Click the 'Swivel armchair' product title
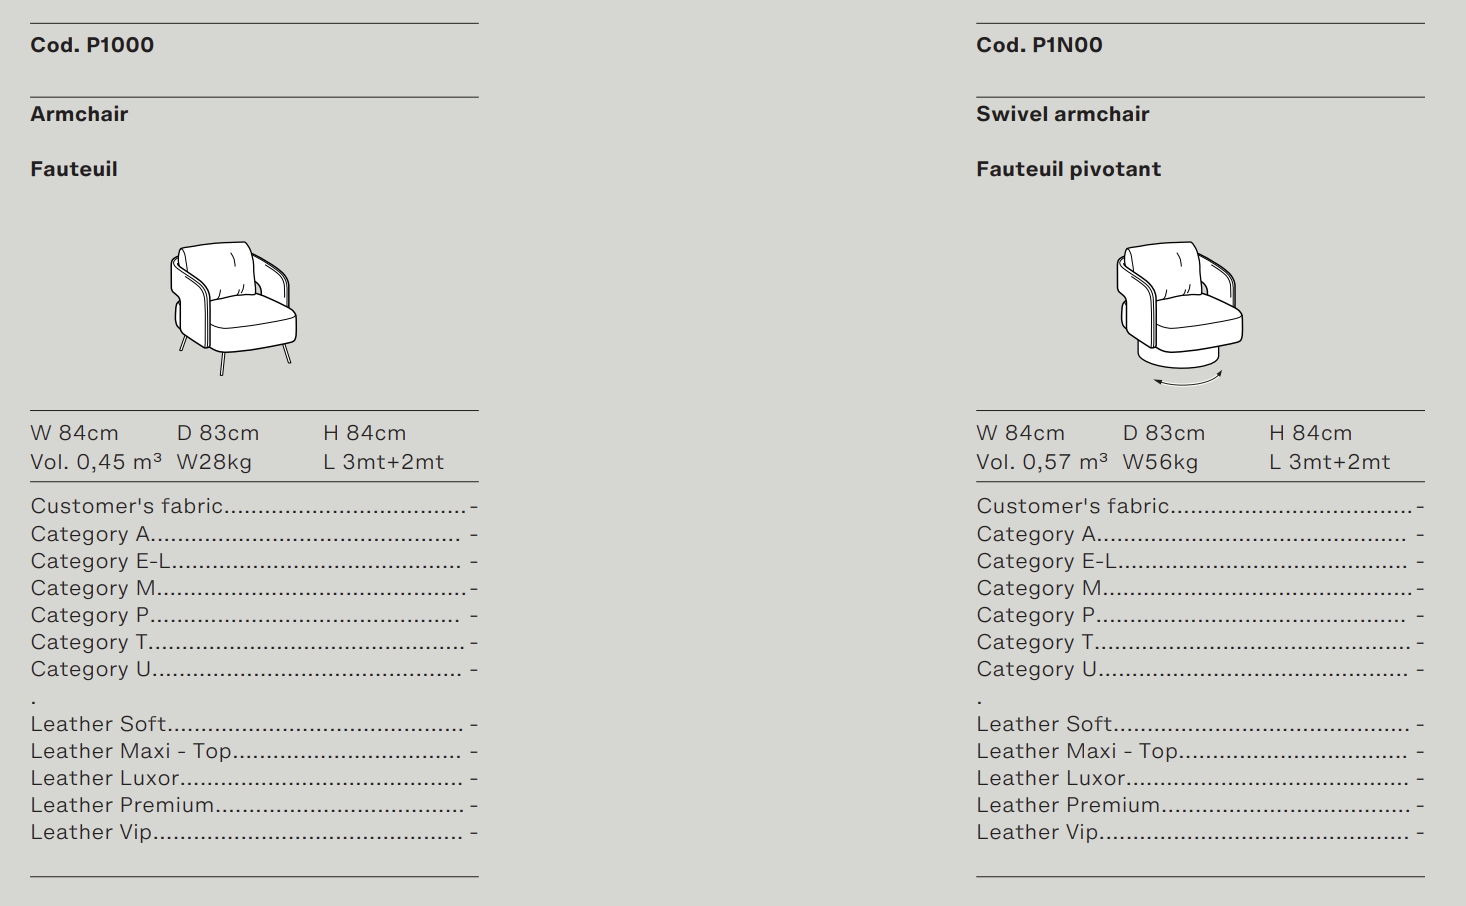The image size is (1466, 906). point(1062,114)
